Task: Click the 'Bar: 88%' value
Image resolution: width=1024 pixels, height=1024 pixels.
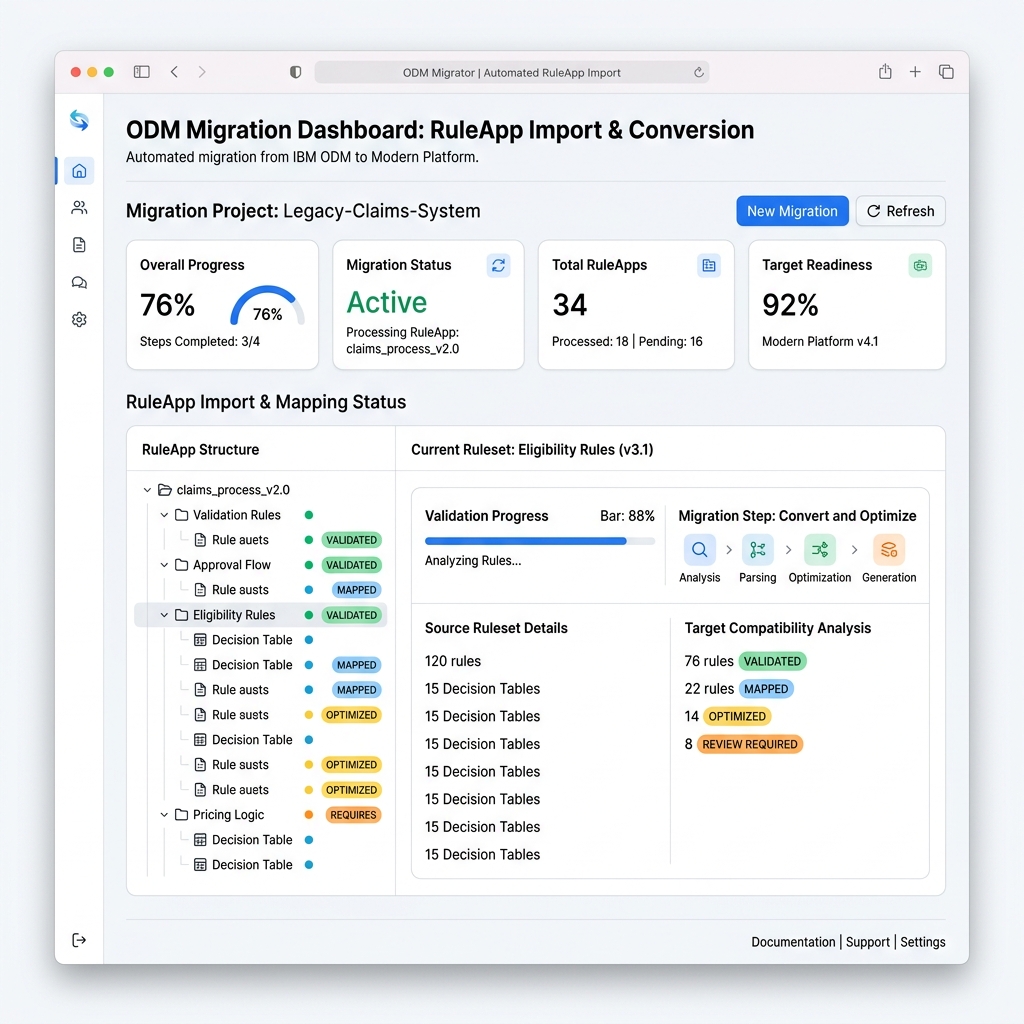Action: coord(627,516)
